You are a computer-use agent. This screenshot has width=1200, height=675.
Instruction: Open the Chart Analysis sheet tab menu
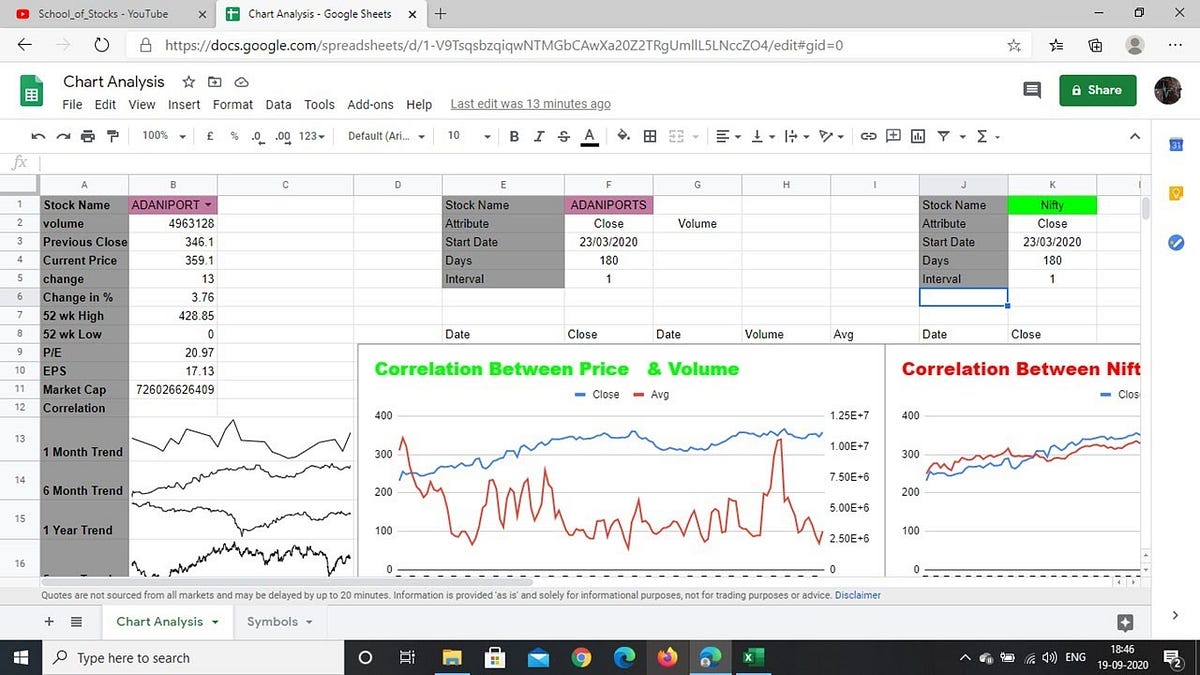(213, 621)
